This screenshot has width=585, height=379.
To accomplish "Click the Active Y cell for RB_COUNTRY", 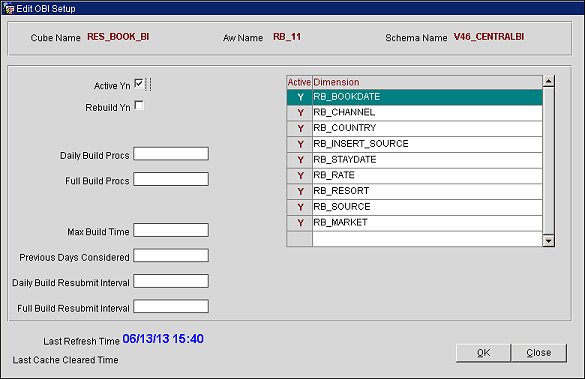I will (300, 128).
